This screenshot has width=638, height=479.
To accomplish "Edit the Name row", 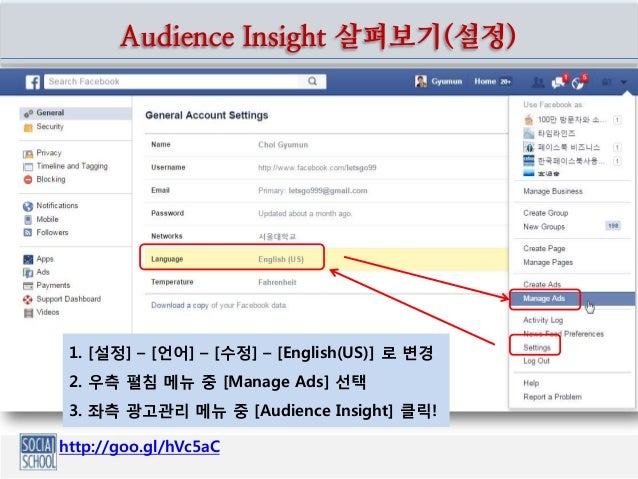I will (x=326, y=145).
